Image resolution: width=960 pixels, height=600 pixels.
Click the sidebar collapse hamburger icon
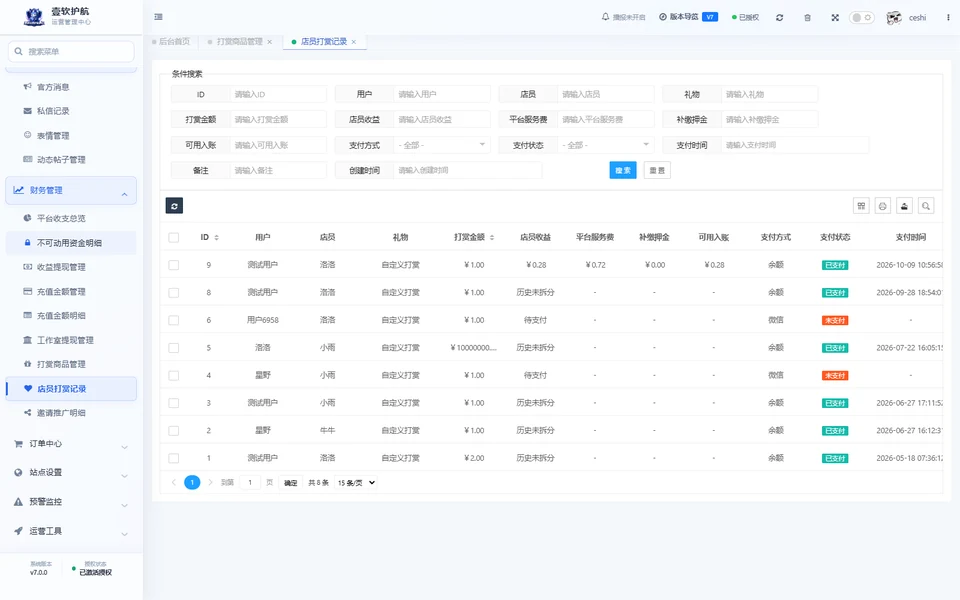pyautogui.click(x=159, y=17)
